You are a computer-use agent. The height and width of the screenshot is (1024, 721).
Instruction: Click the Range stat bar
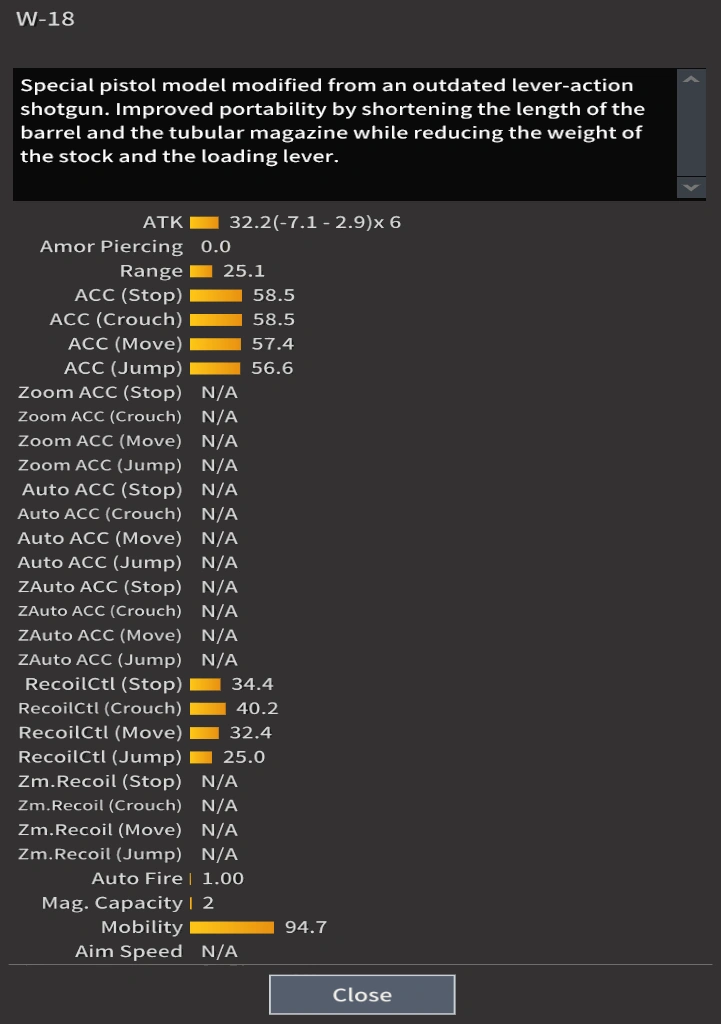click(201, 271)
